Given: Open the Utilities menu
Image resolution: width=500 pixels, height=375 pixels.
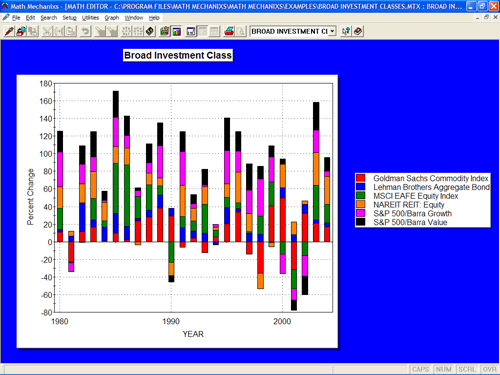Looking at the screenshot, I should (90, 18).
